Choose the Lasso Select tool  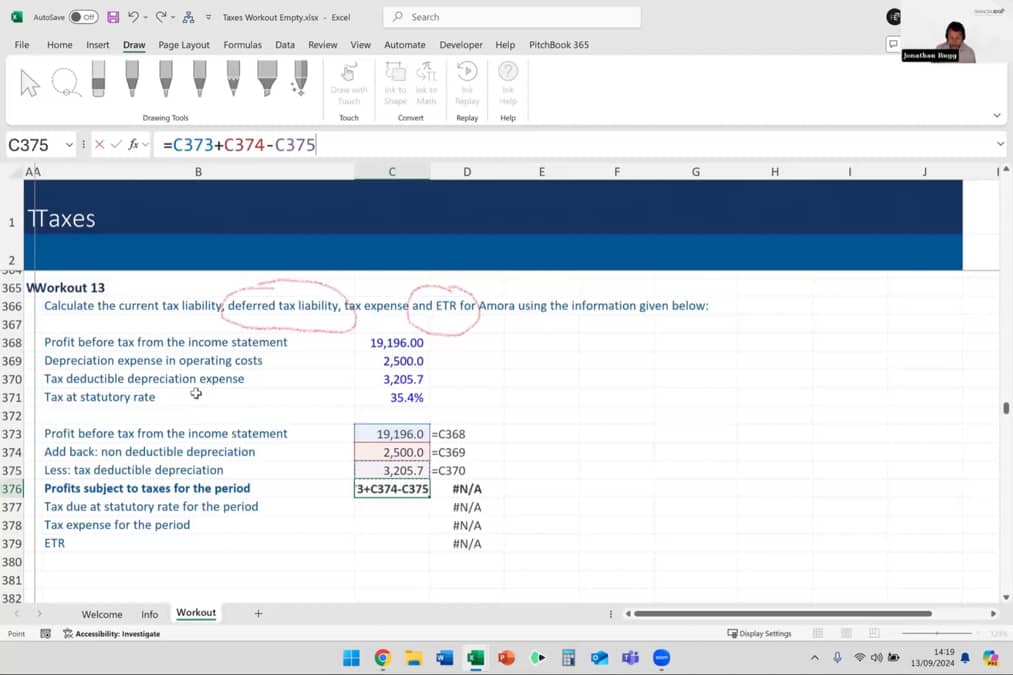coord(66,83)
